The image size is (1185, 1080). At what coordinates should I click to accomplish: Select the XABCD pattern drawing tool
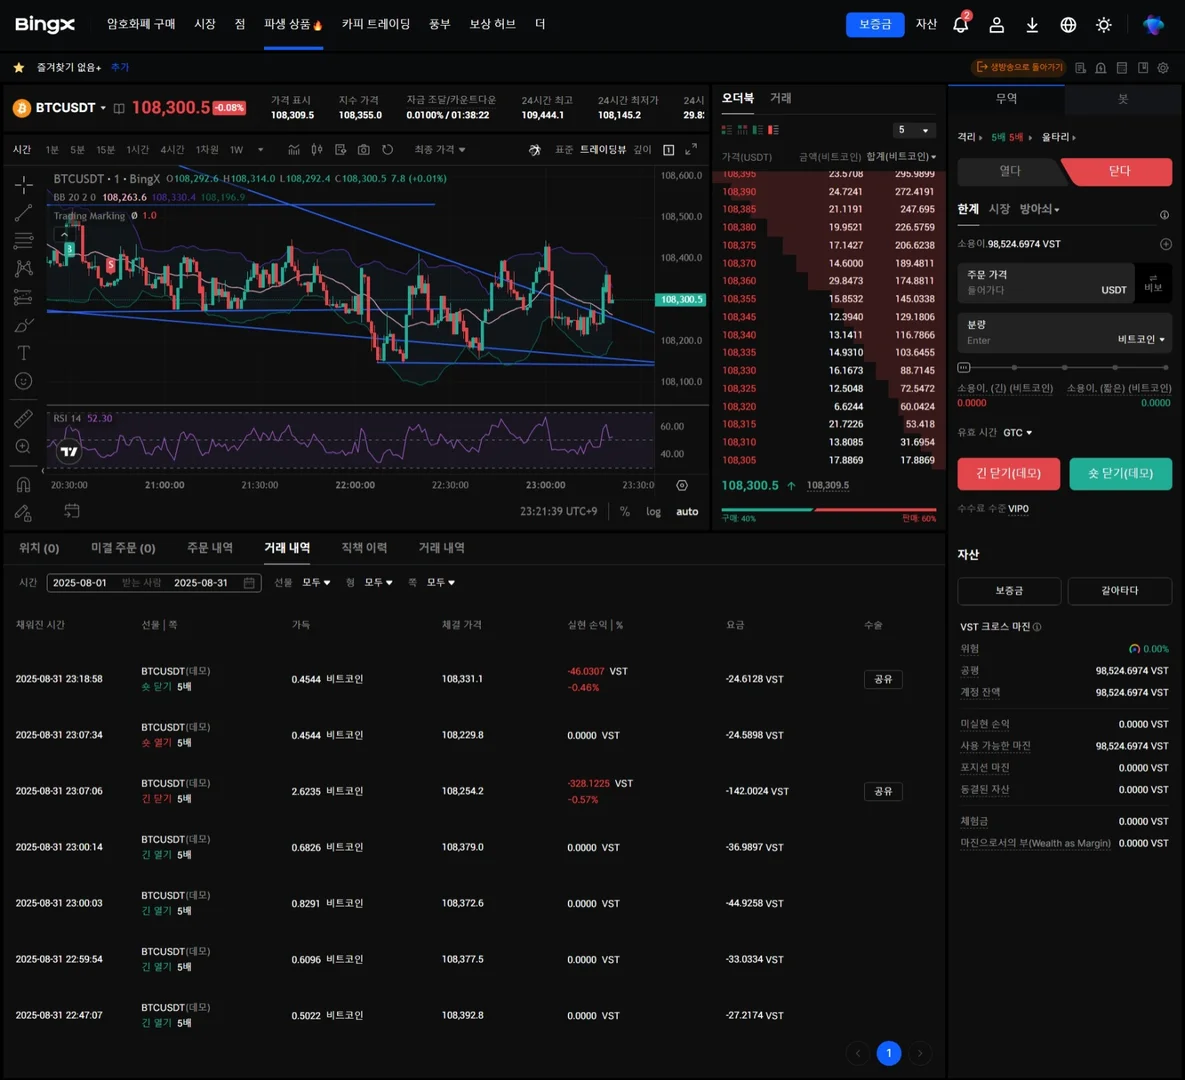[x=23, y=268]
